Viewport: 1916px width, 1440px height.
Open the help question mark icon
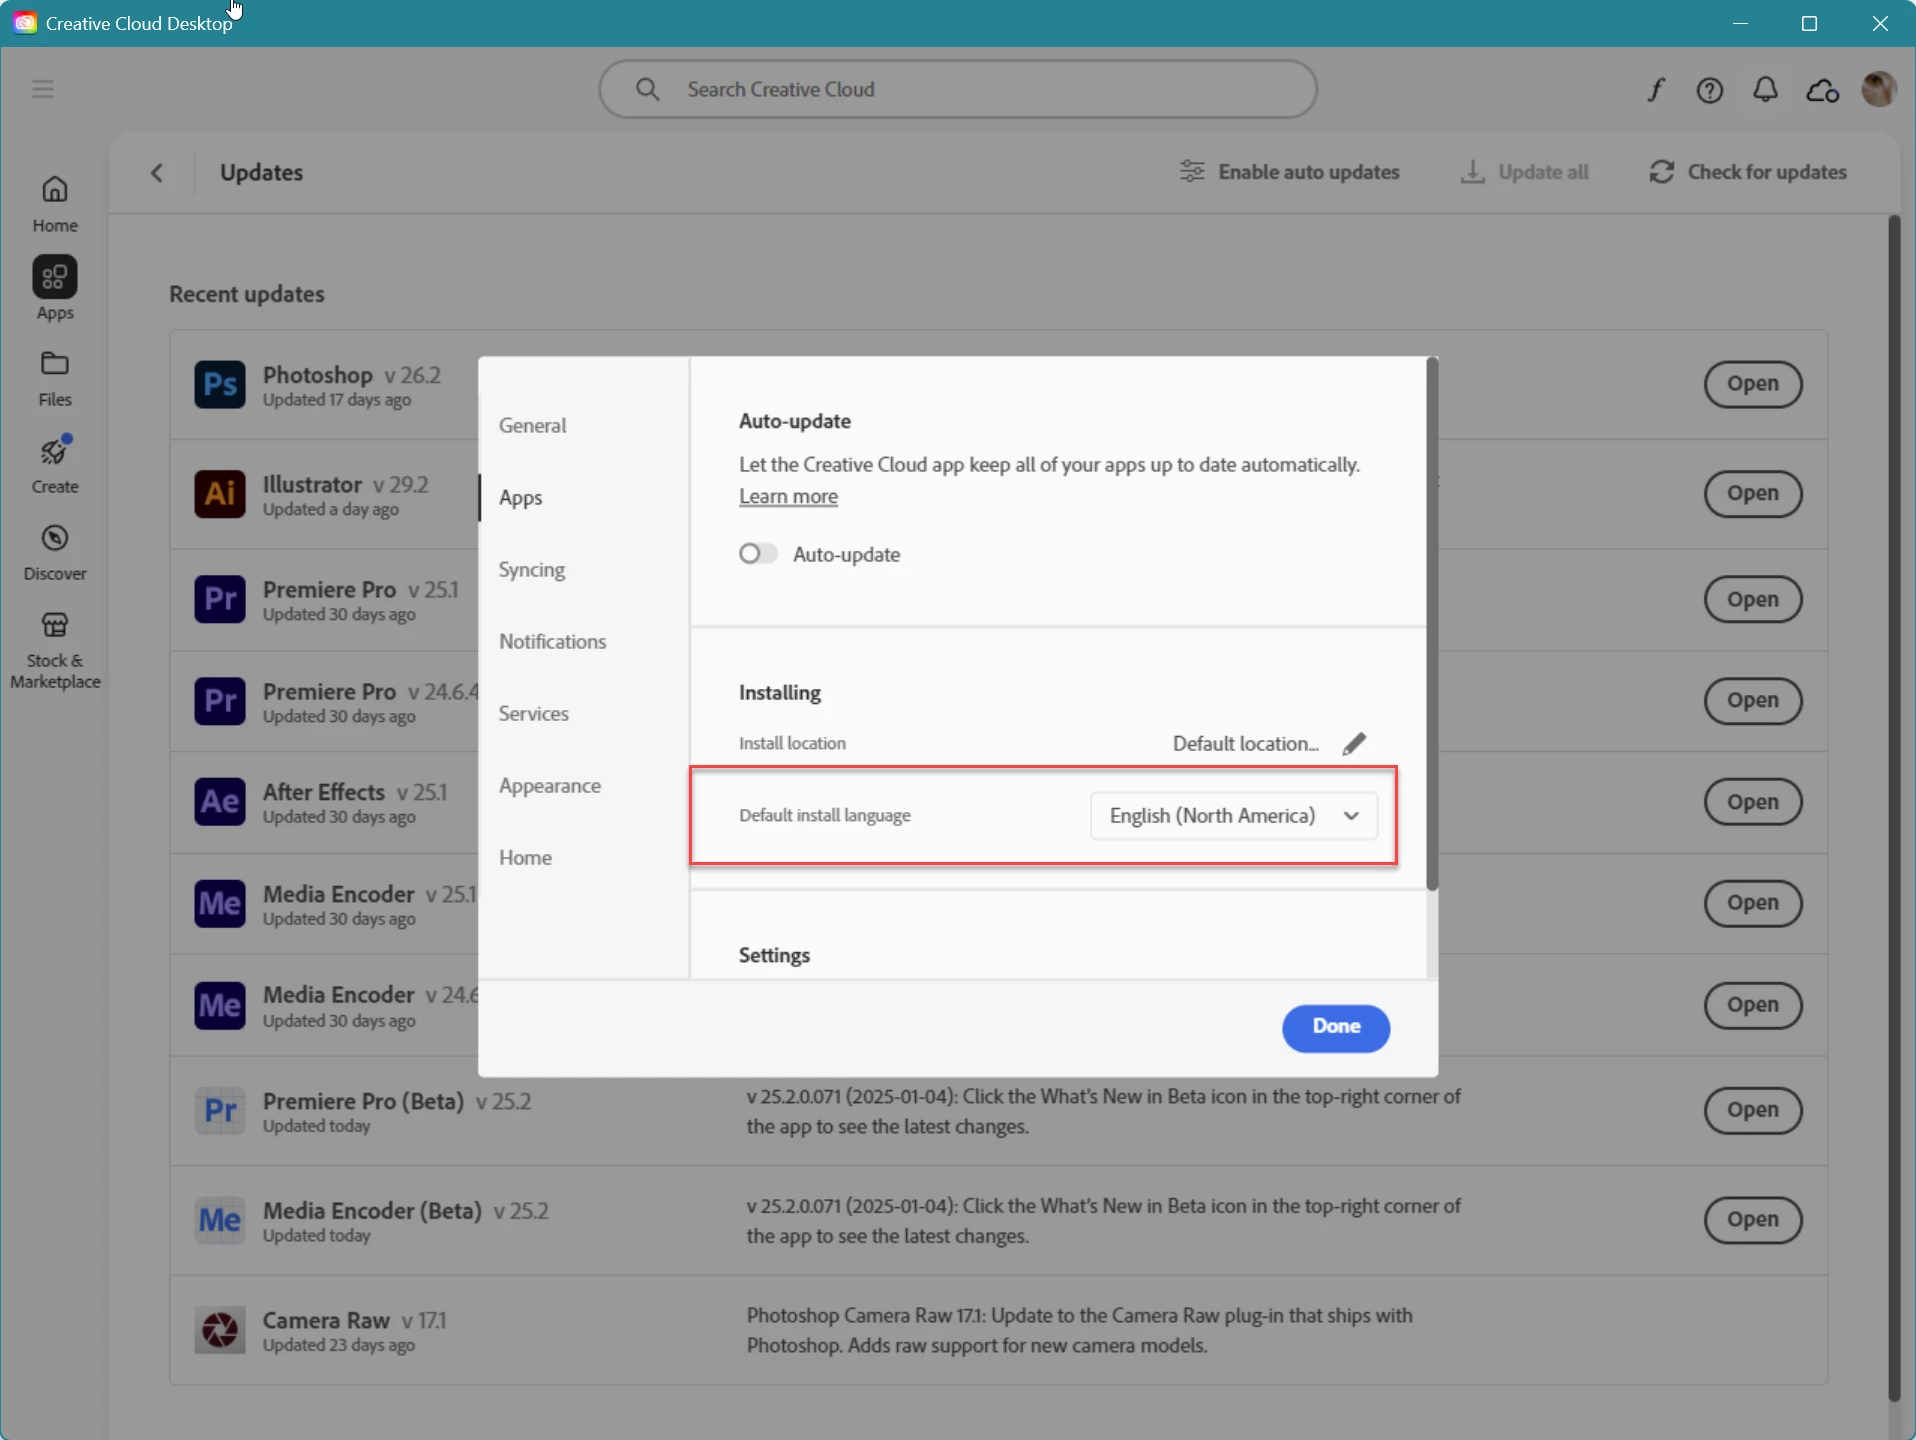point(1710,90)
